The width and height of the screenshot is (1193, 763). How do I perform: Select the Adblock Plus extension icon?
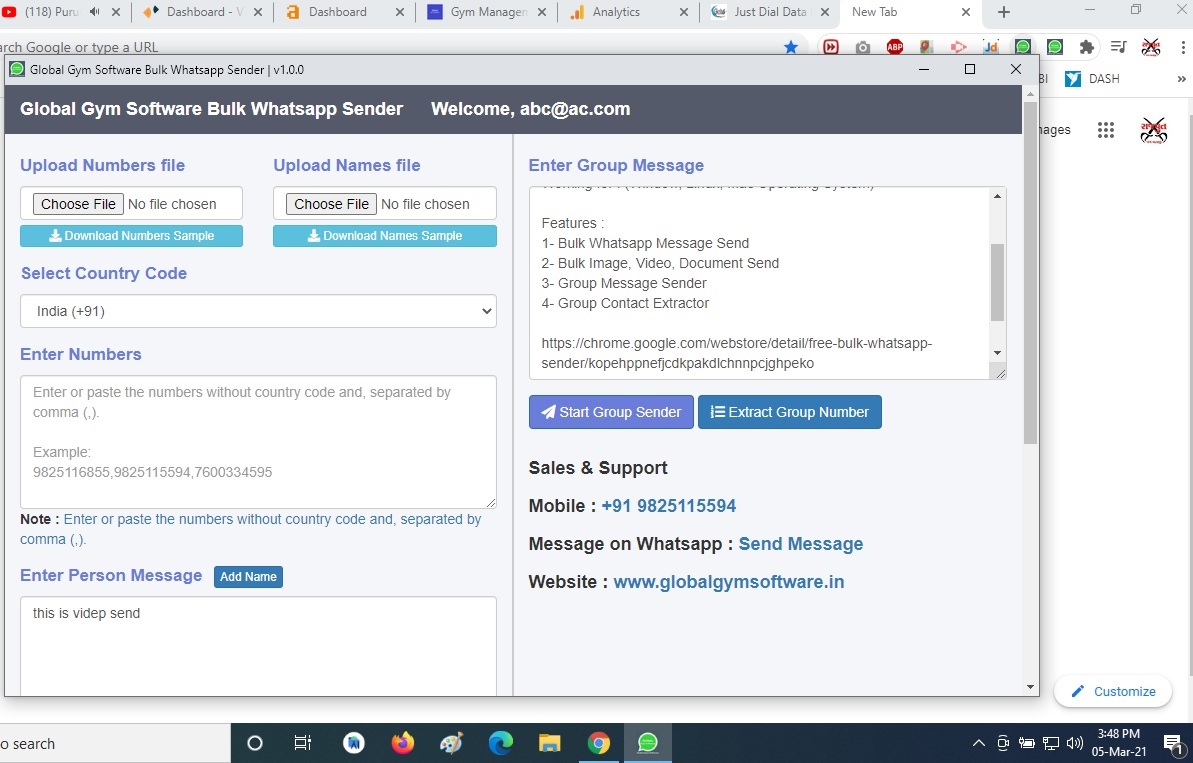coord(894,46)
